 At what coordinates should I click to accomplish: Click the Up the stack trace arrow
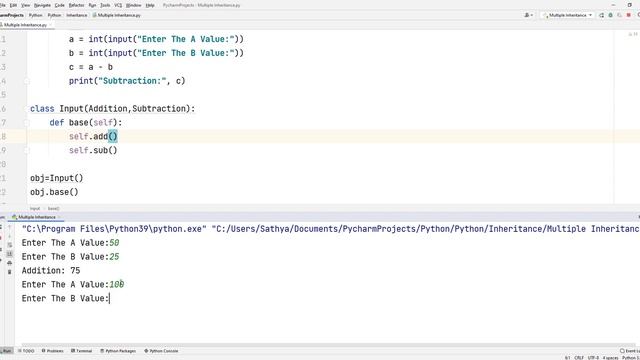9,227
